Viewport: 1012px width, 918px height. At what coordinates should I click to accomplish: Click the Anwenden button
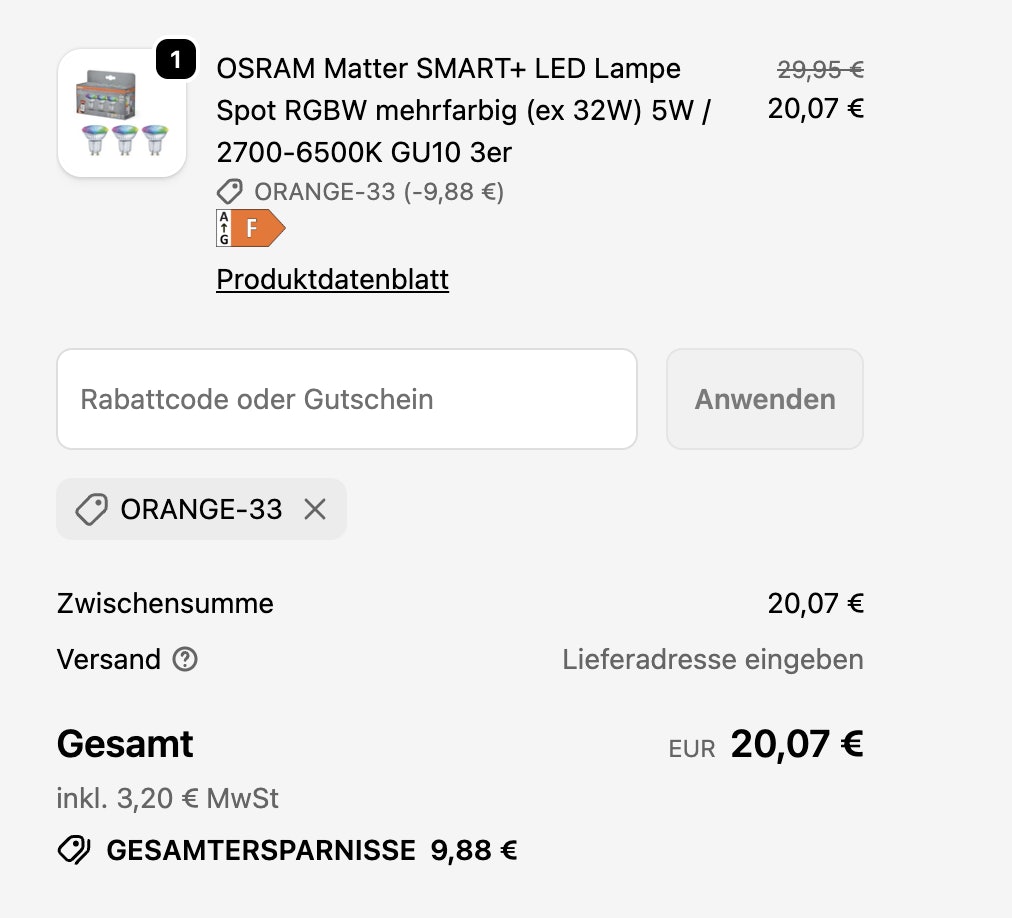[764, 399]
